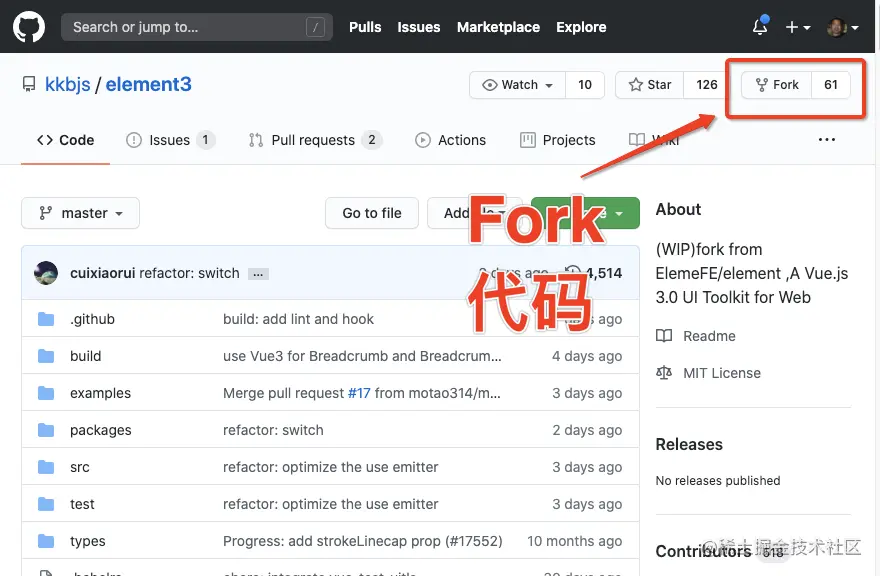880x576 pixels.
Task: Open the user avatar menu
Action: 842,27
